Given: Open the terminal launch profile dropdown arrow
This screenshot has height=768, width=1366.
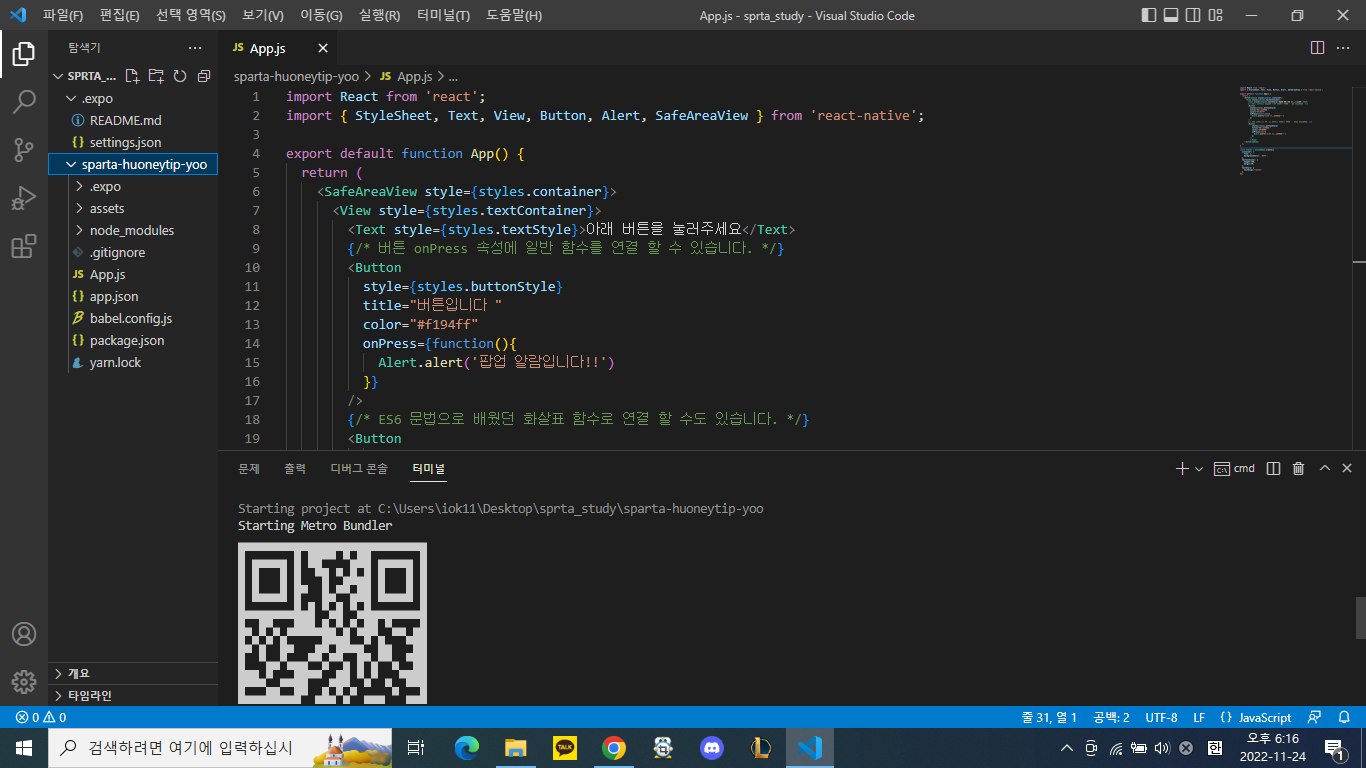Looking at the screenshot, I should click(x=1199, y=469).
